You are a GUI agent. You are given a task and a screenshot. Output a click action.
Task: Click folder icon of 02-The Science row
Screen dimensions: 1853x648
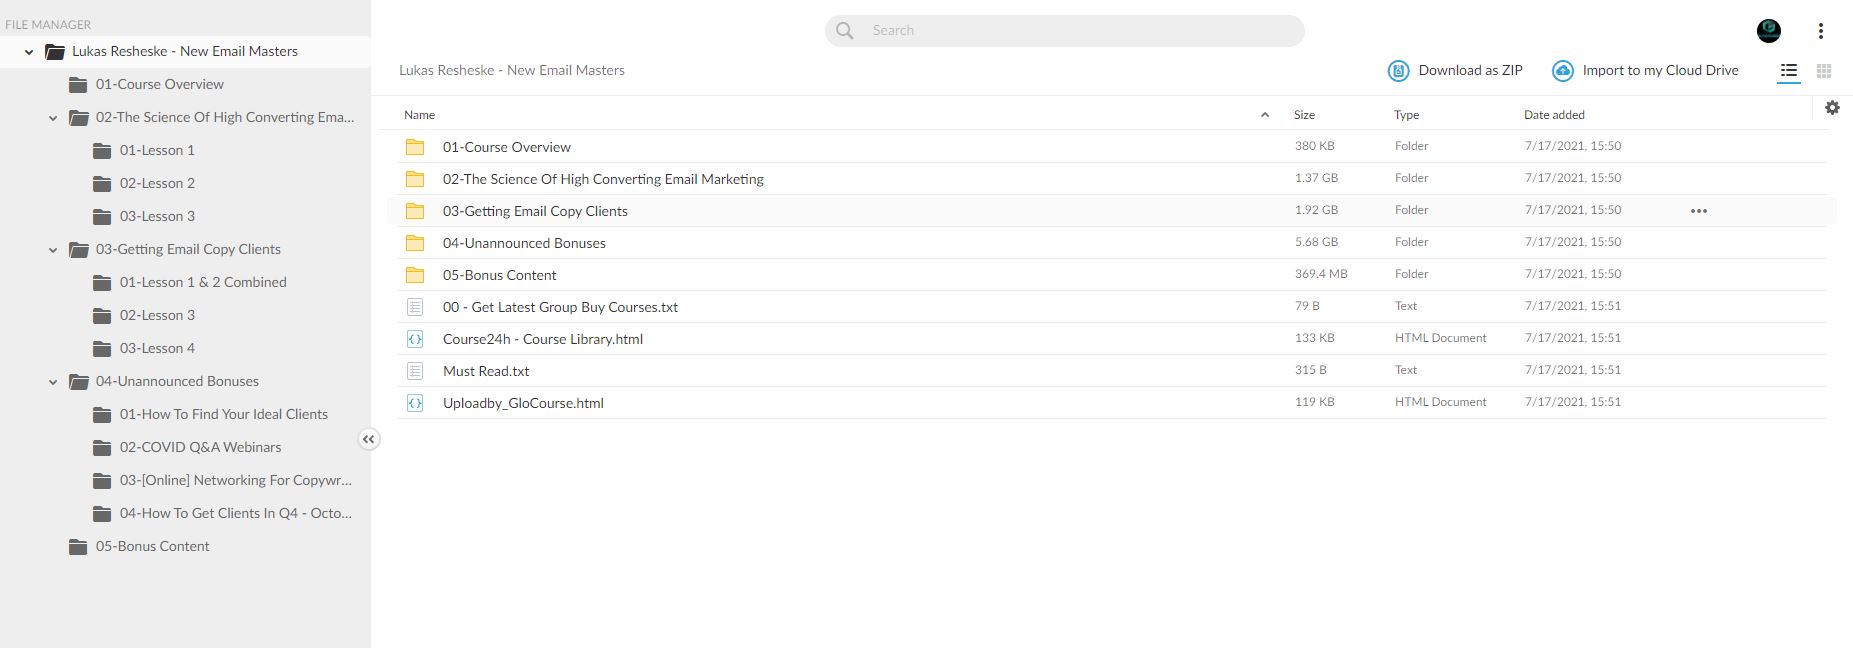point(415,179)
